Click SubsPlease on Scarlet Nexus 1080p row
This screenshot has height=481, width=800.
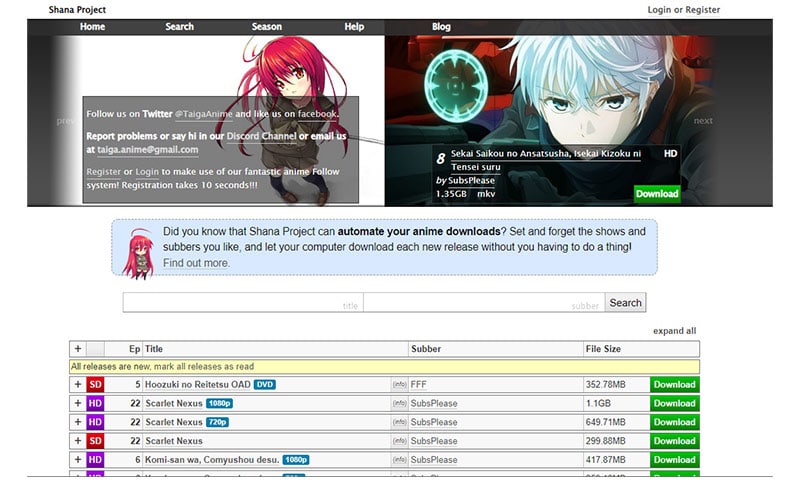(x=434, y=403)
